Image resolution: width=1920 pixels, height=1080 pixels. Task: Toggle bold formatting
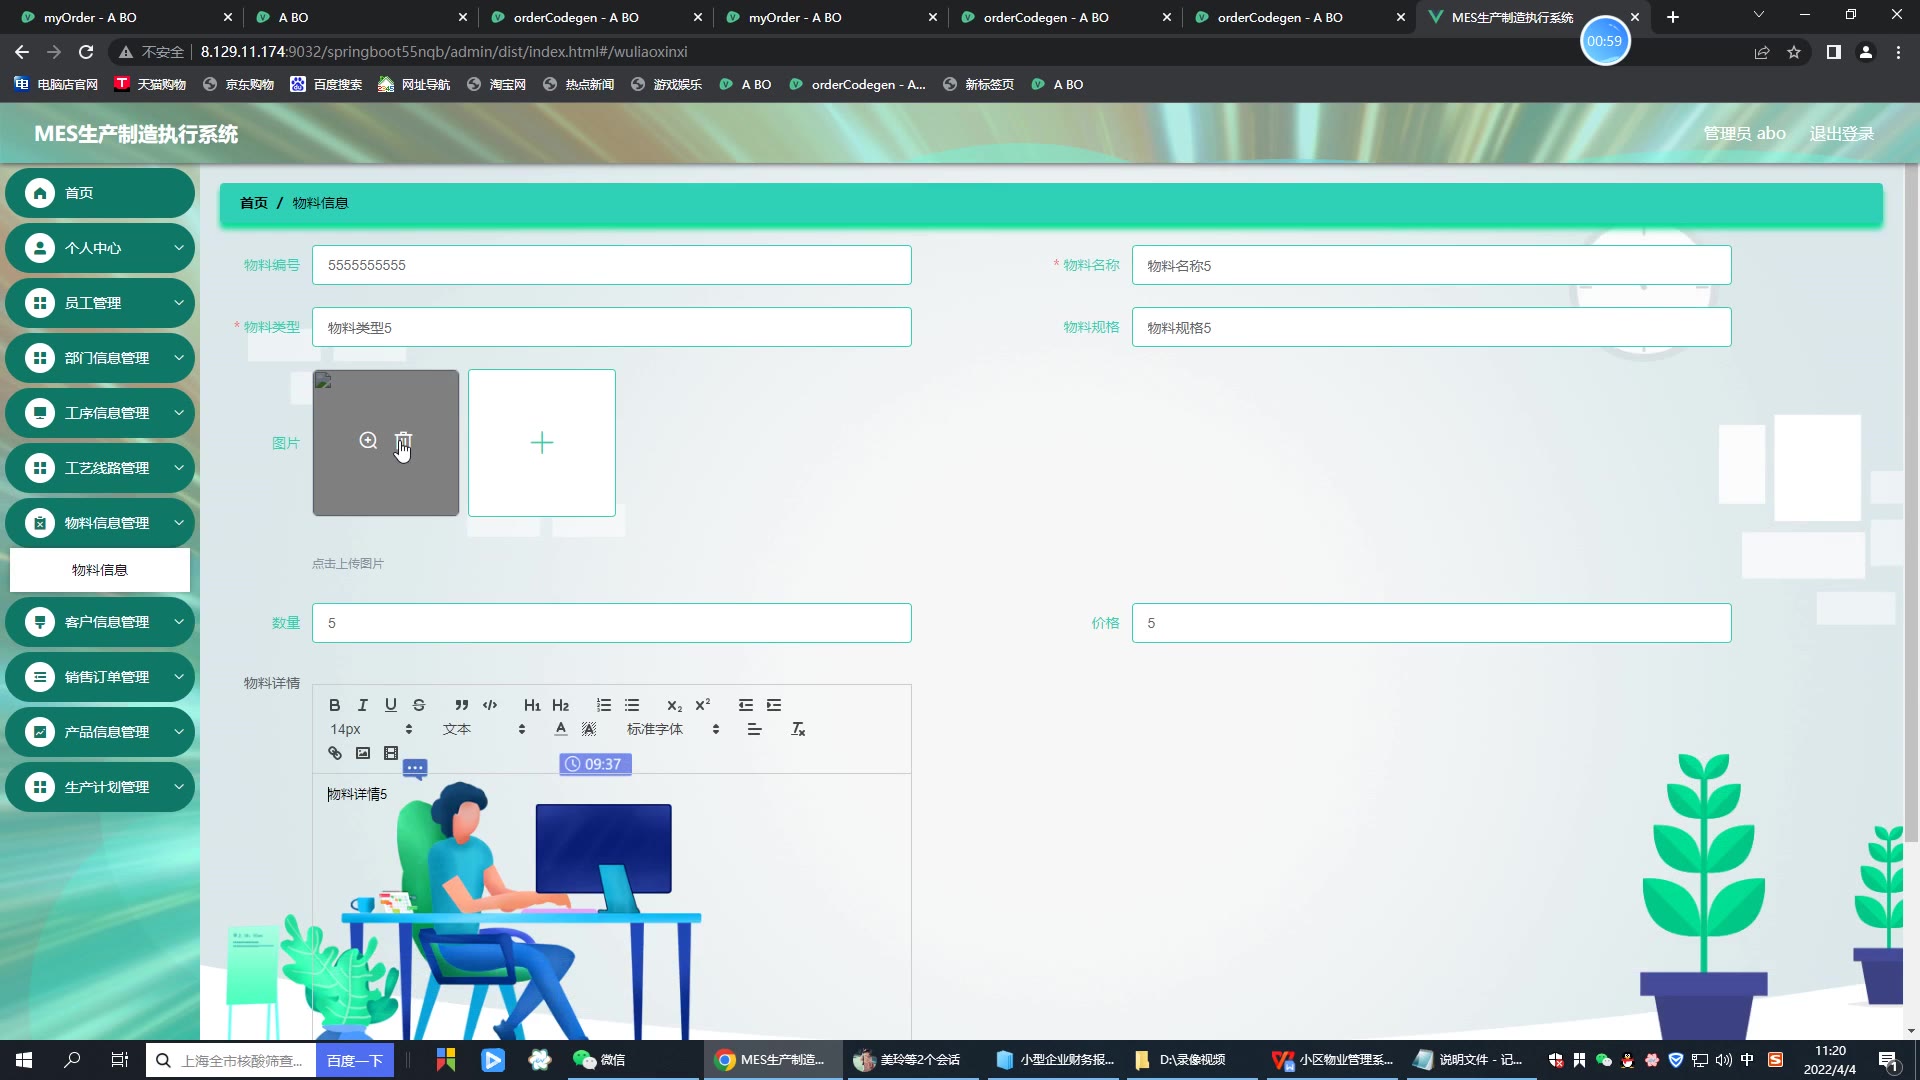pyautogui.click(x=335, y=705)
